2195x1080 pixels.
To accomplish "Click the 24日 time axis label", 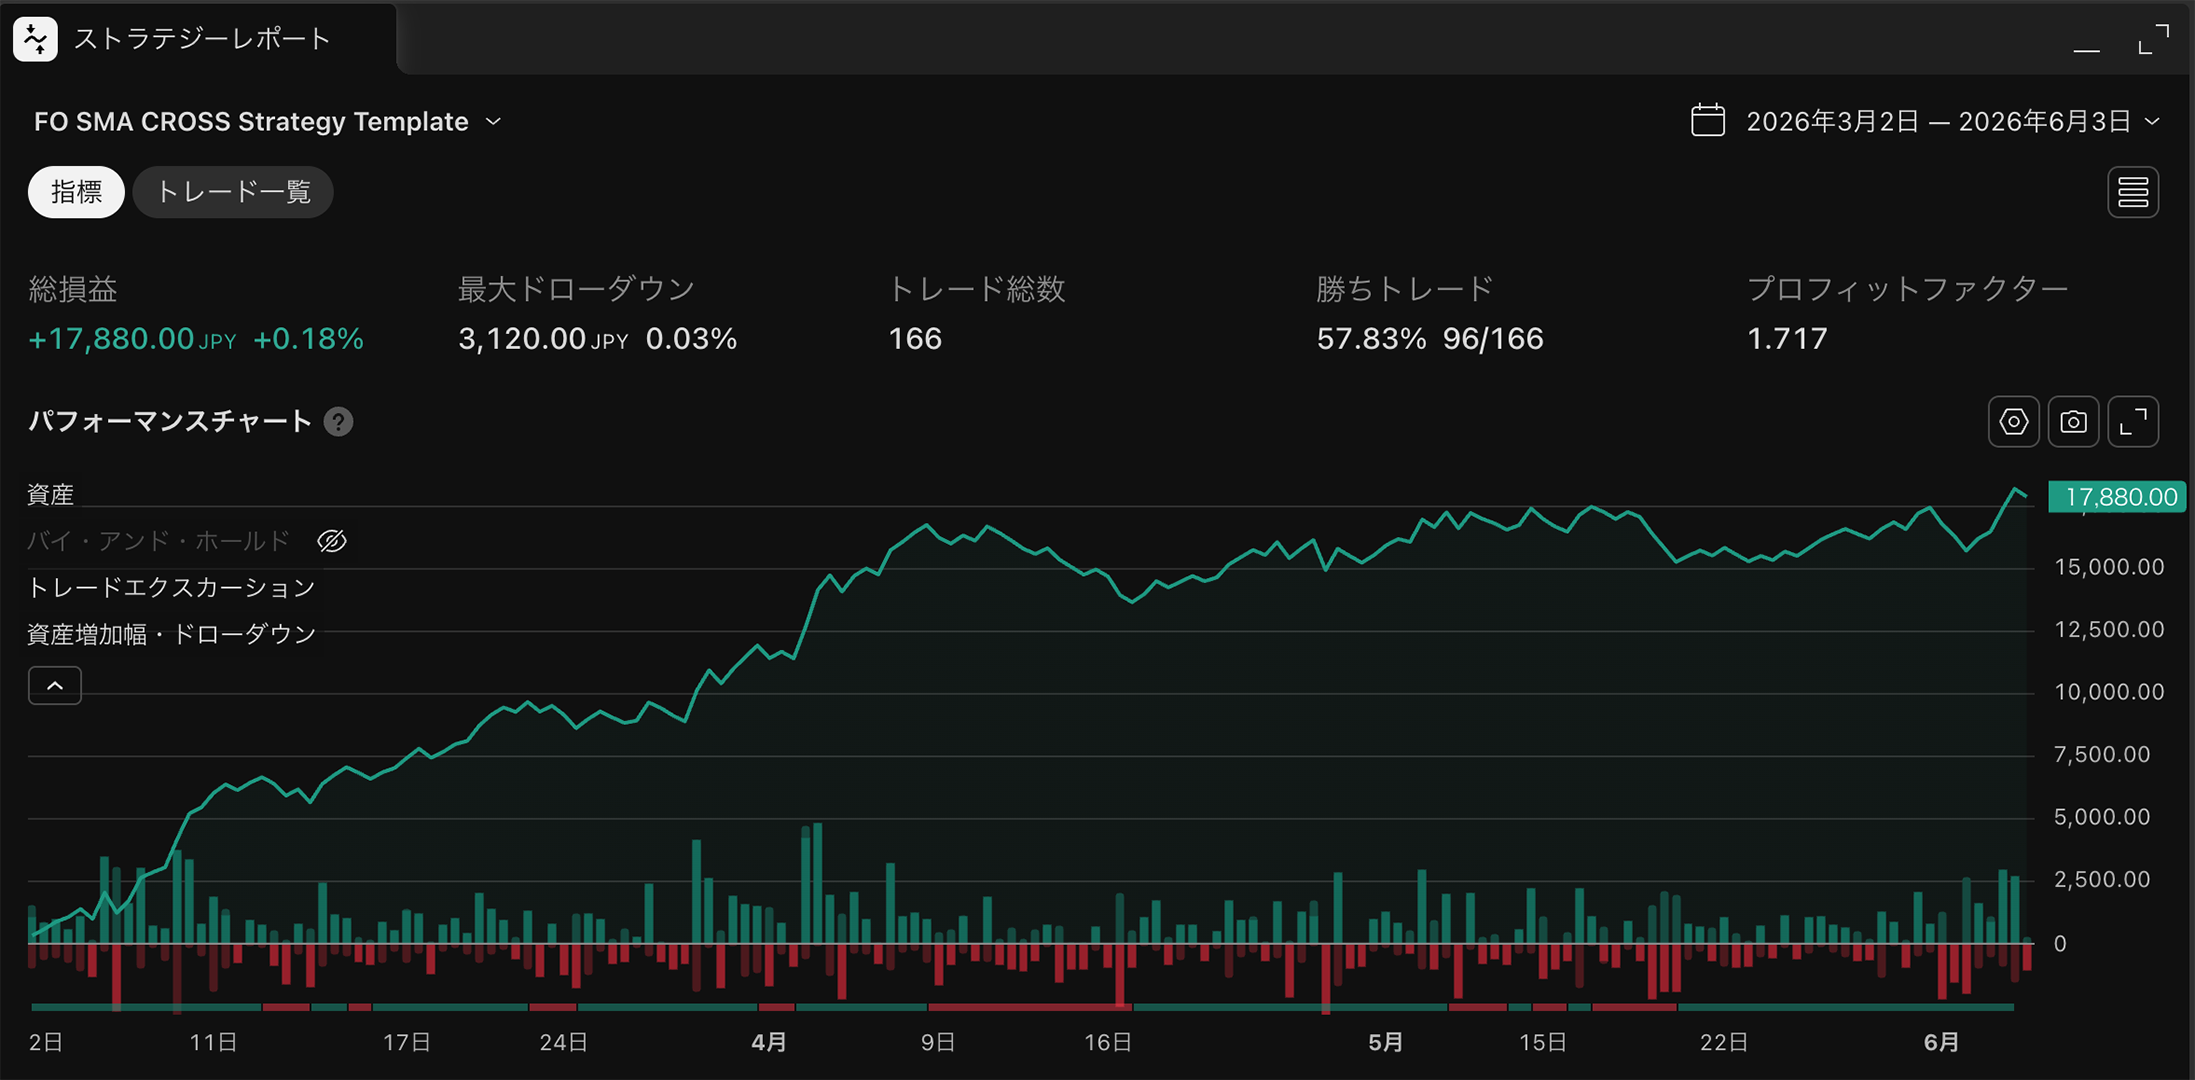I will pyautogui.click(x=563, y=1042).
